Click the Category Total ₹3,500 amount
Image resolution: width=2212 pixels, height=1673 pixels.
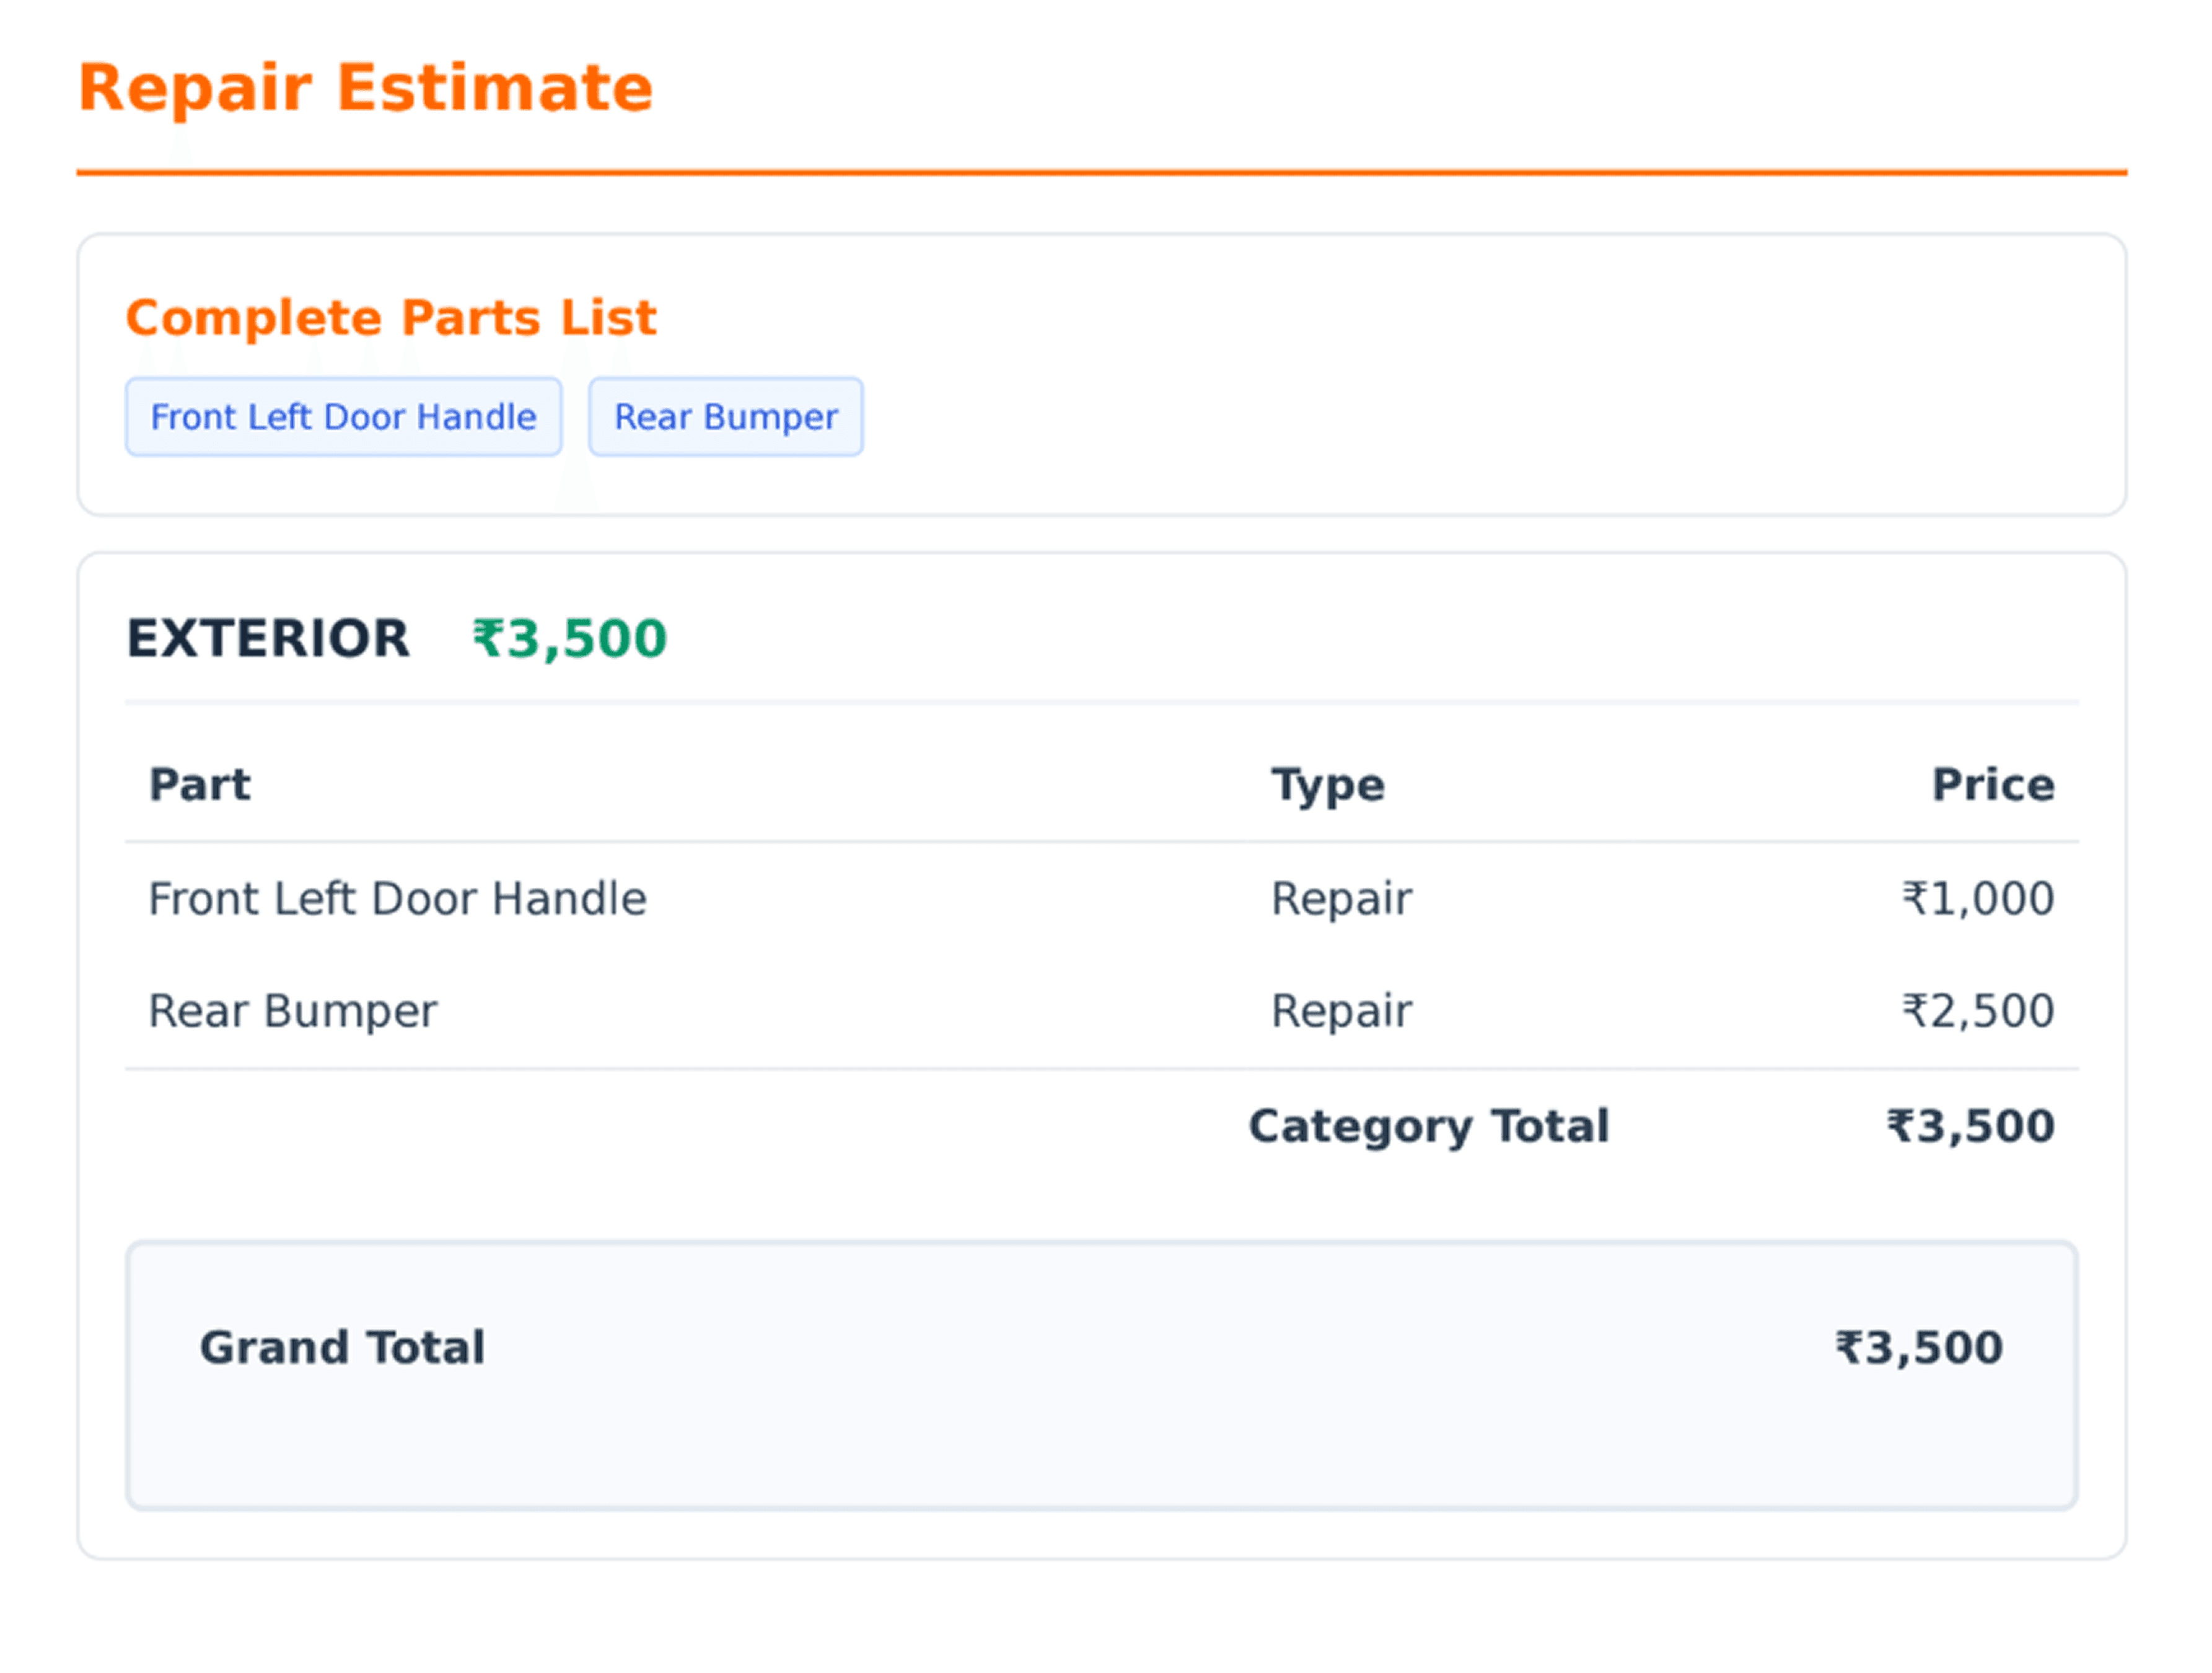coord(1970,1126)
